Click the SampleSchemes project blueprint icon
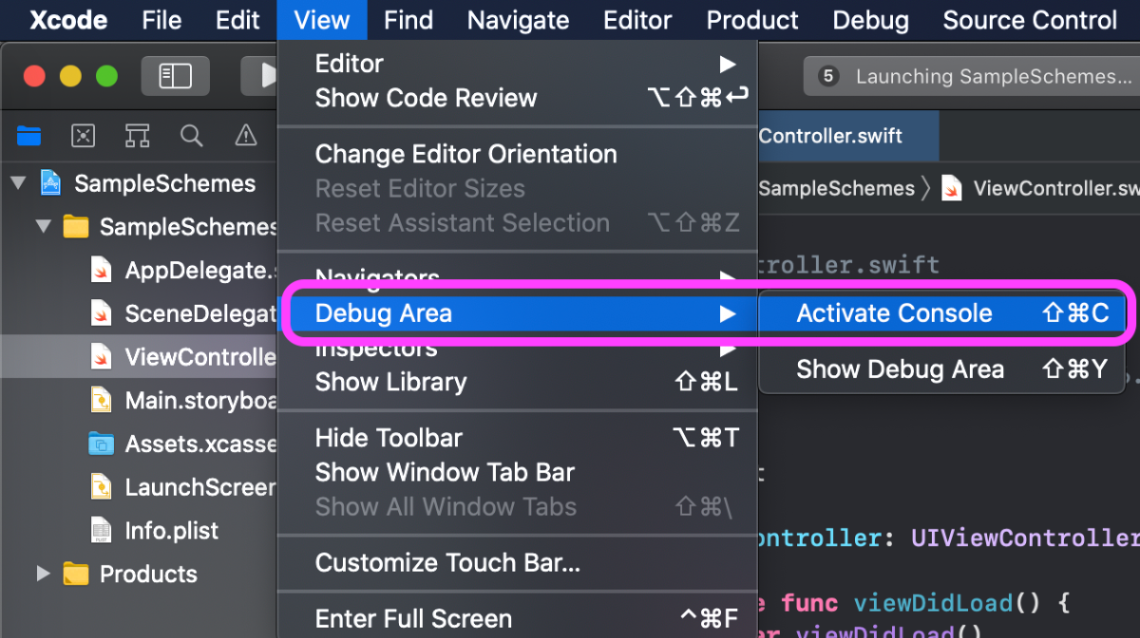 pos(51,183)
